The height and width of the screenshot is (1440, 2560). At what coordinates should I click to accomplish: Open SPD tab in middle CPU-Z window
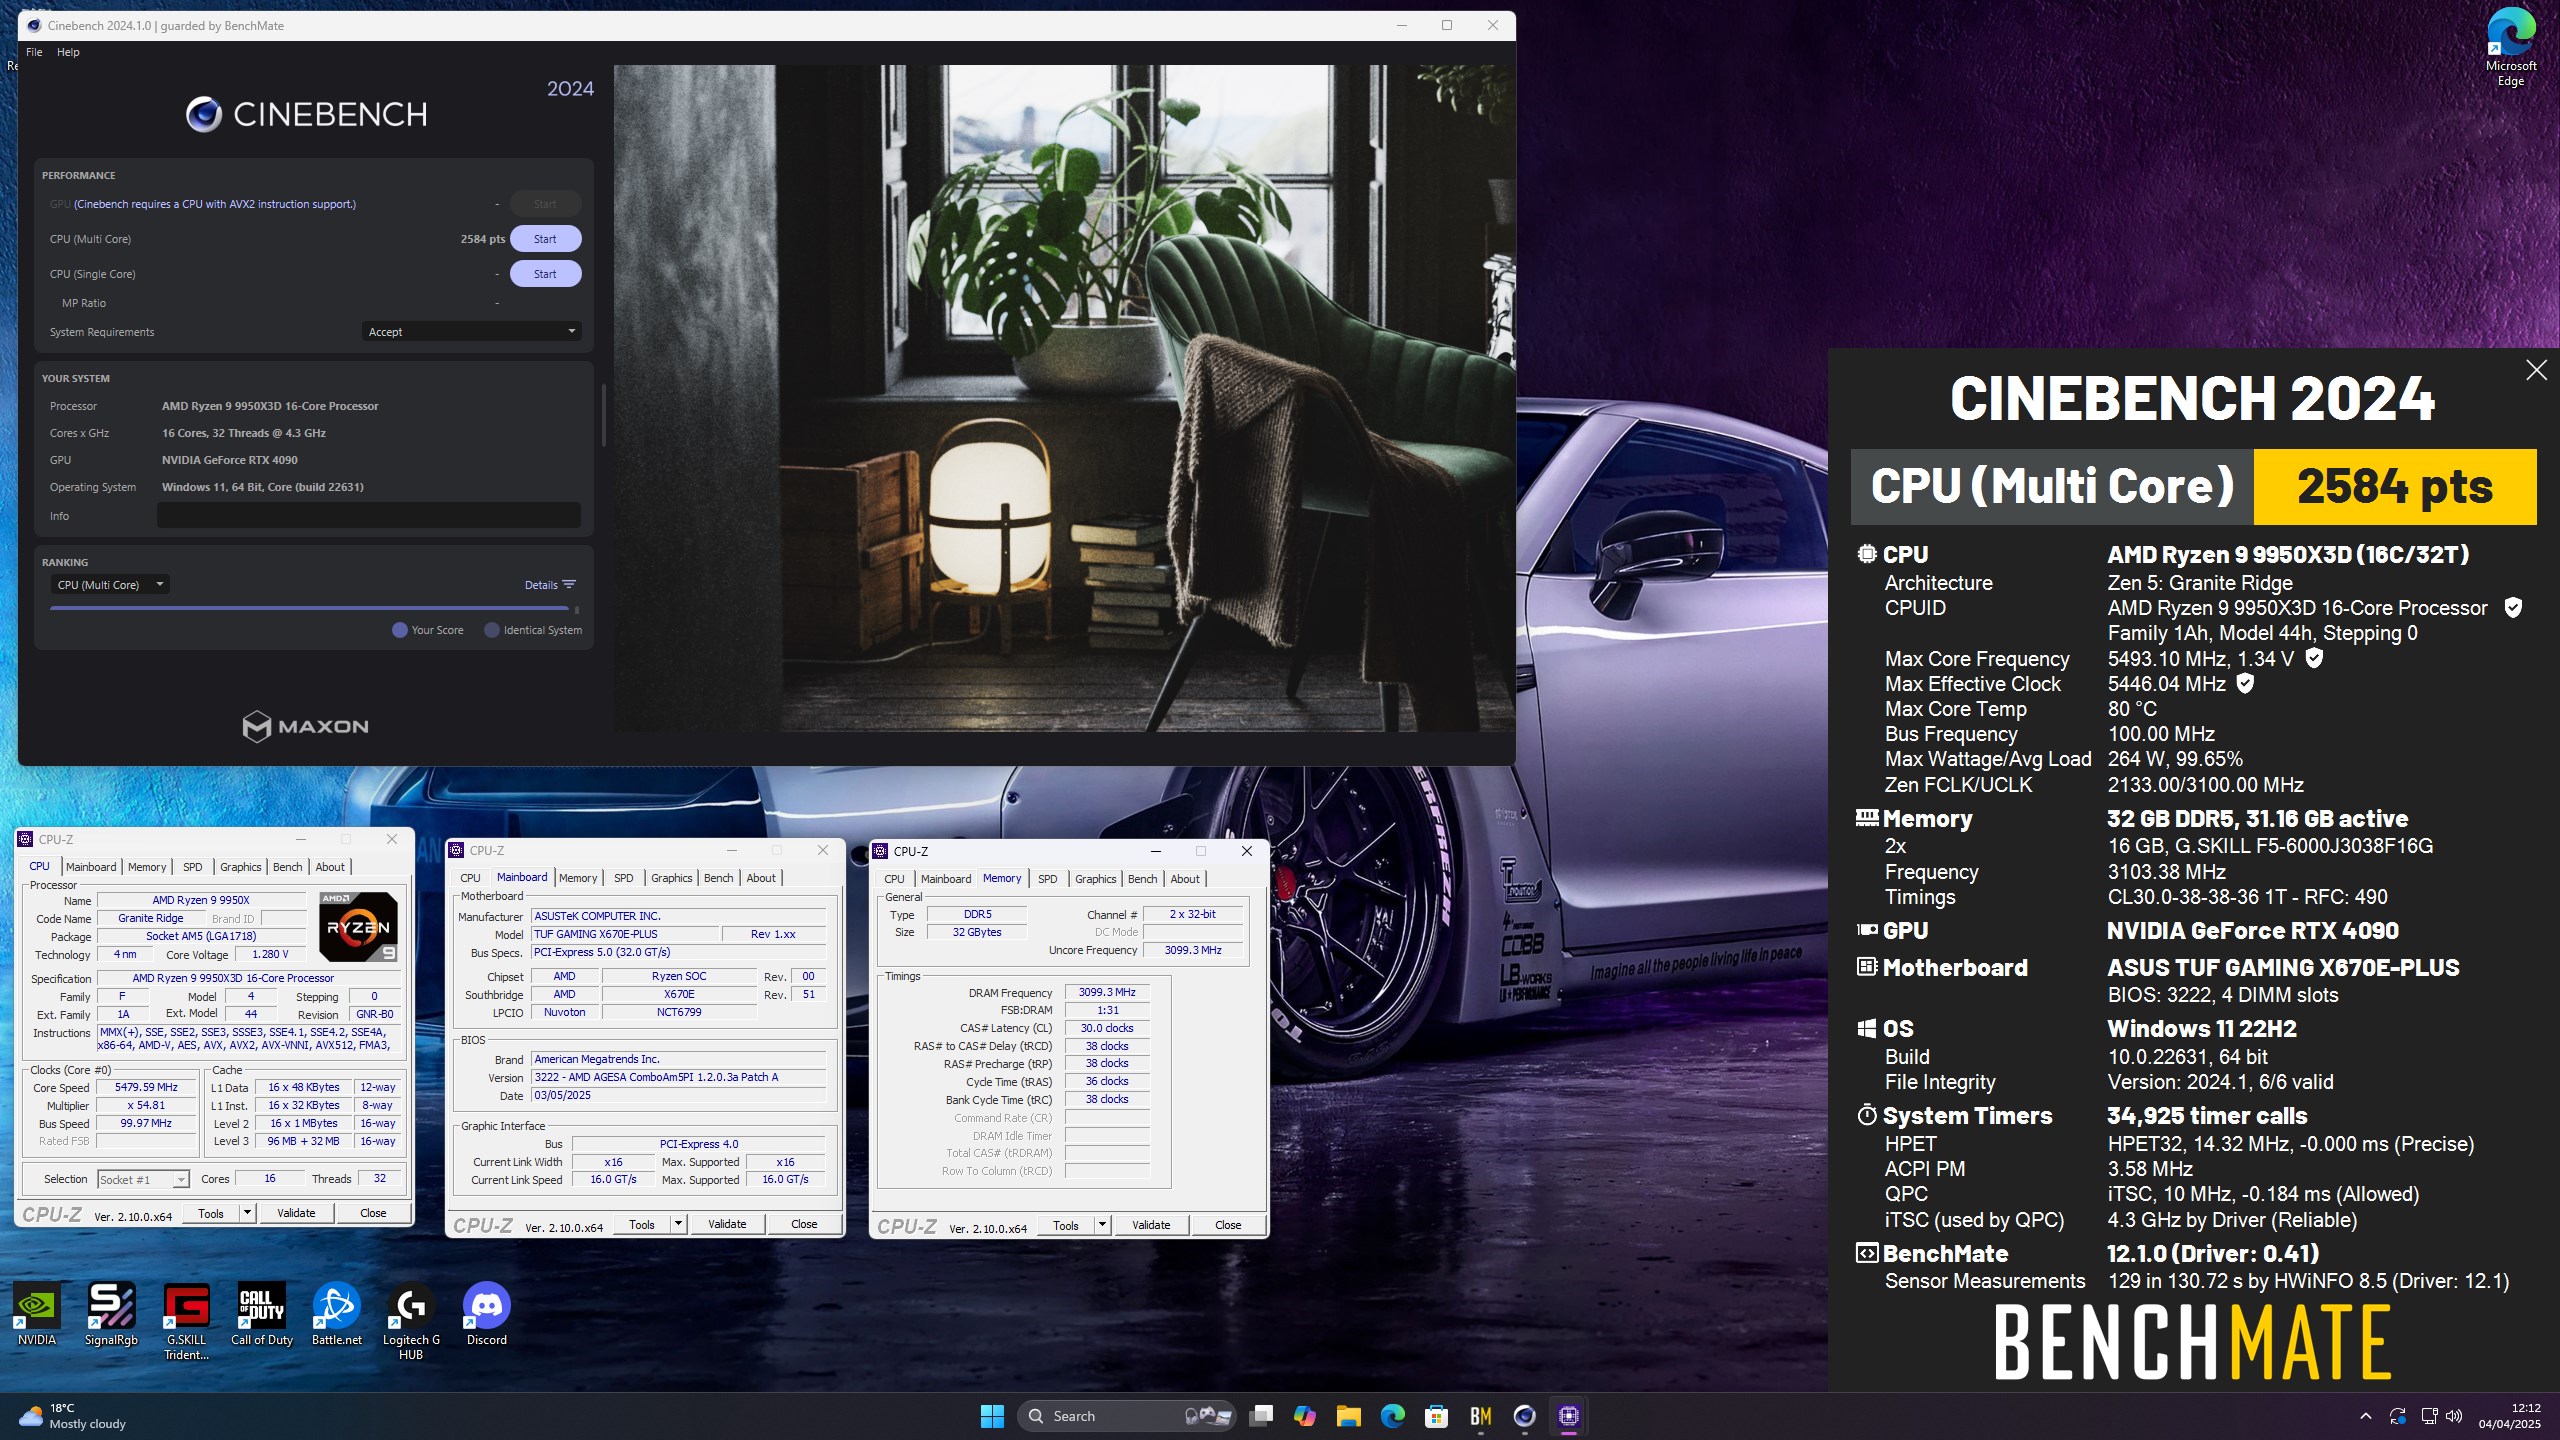pos(624,878)
